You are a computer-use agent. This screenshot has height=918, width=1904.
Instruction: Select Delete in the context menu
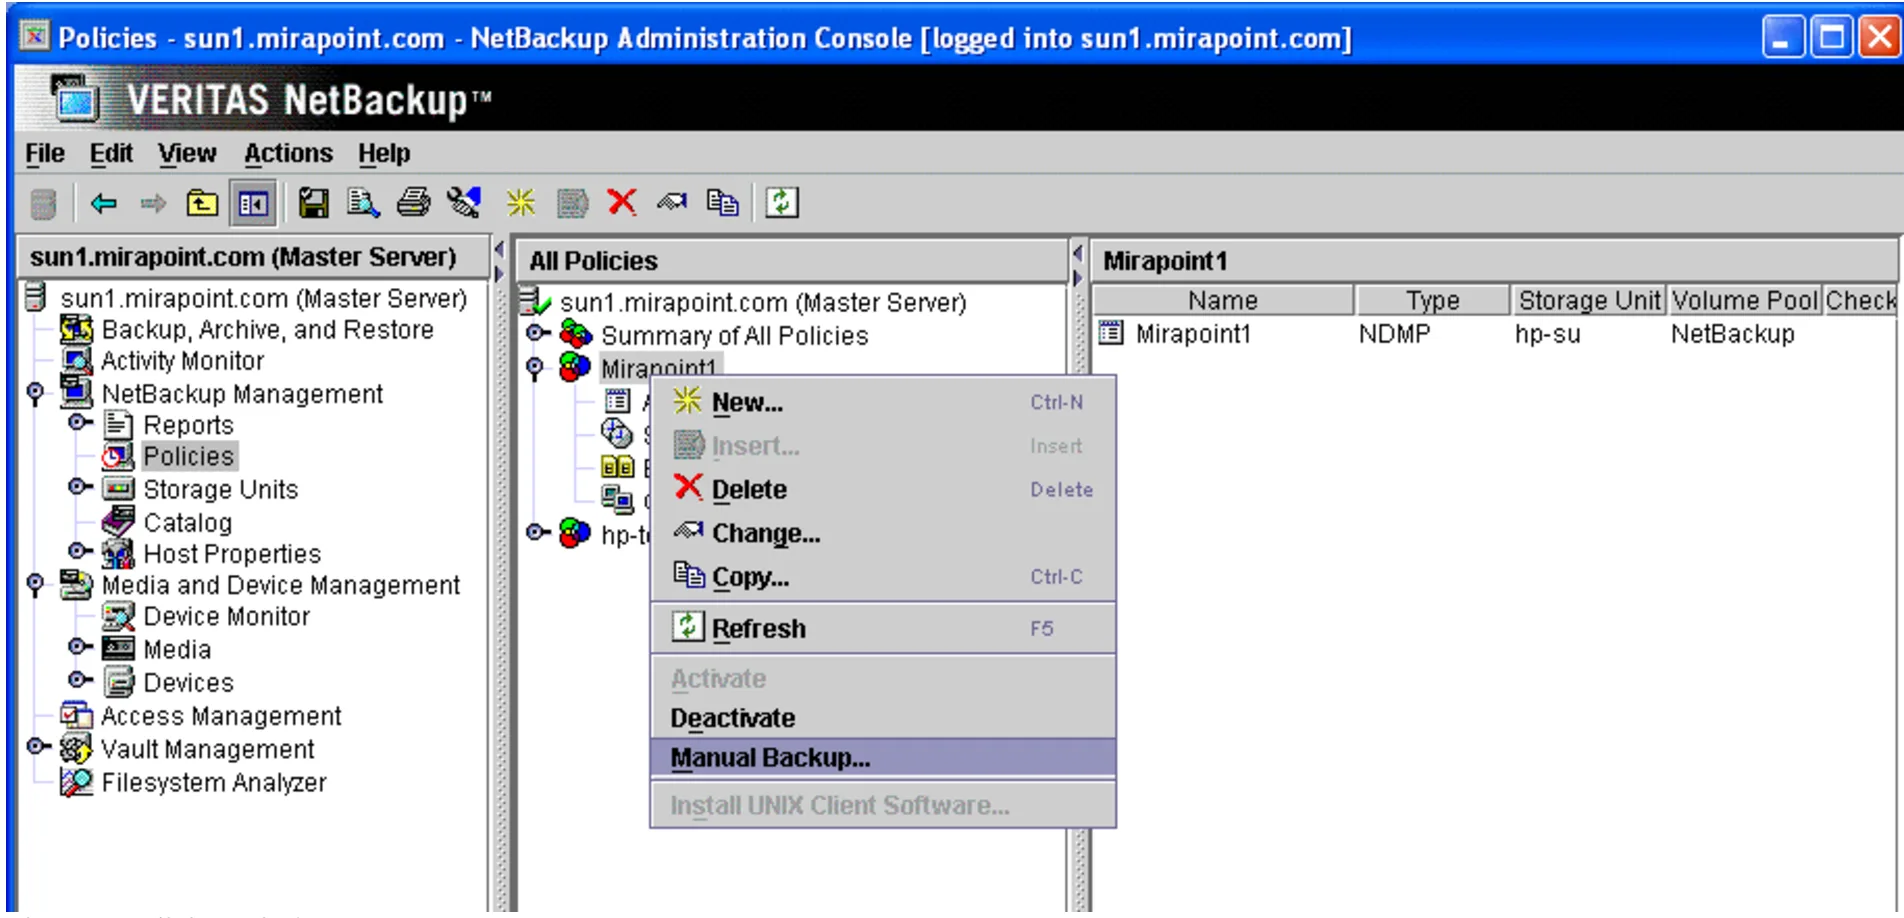[883, 490]
